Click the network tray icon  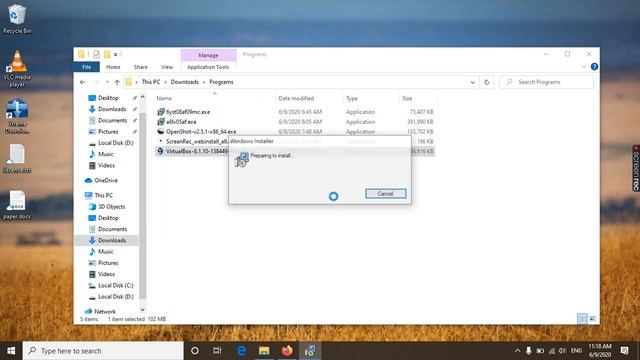[551, 351]
